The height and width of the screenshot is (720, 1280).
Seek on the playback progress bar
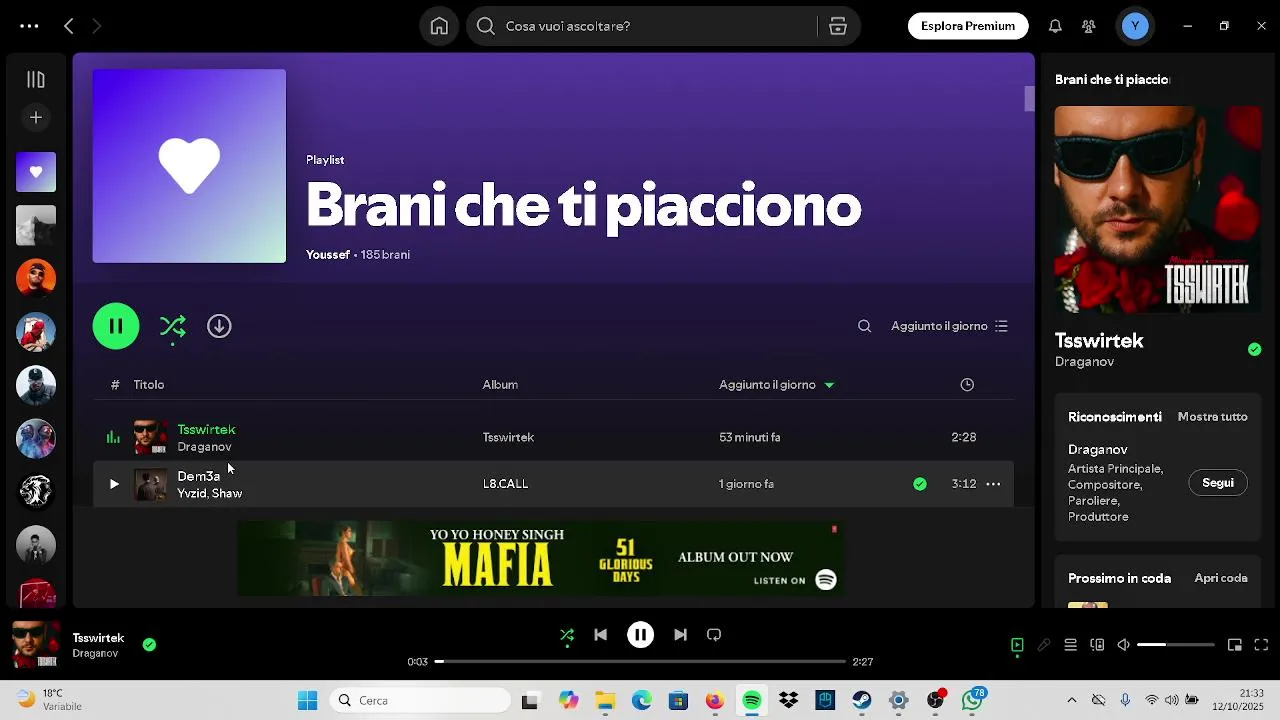[640, 662]
